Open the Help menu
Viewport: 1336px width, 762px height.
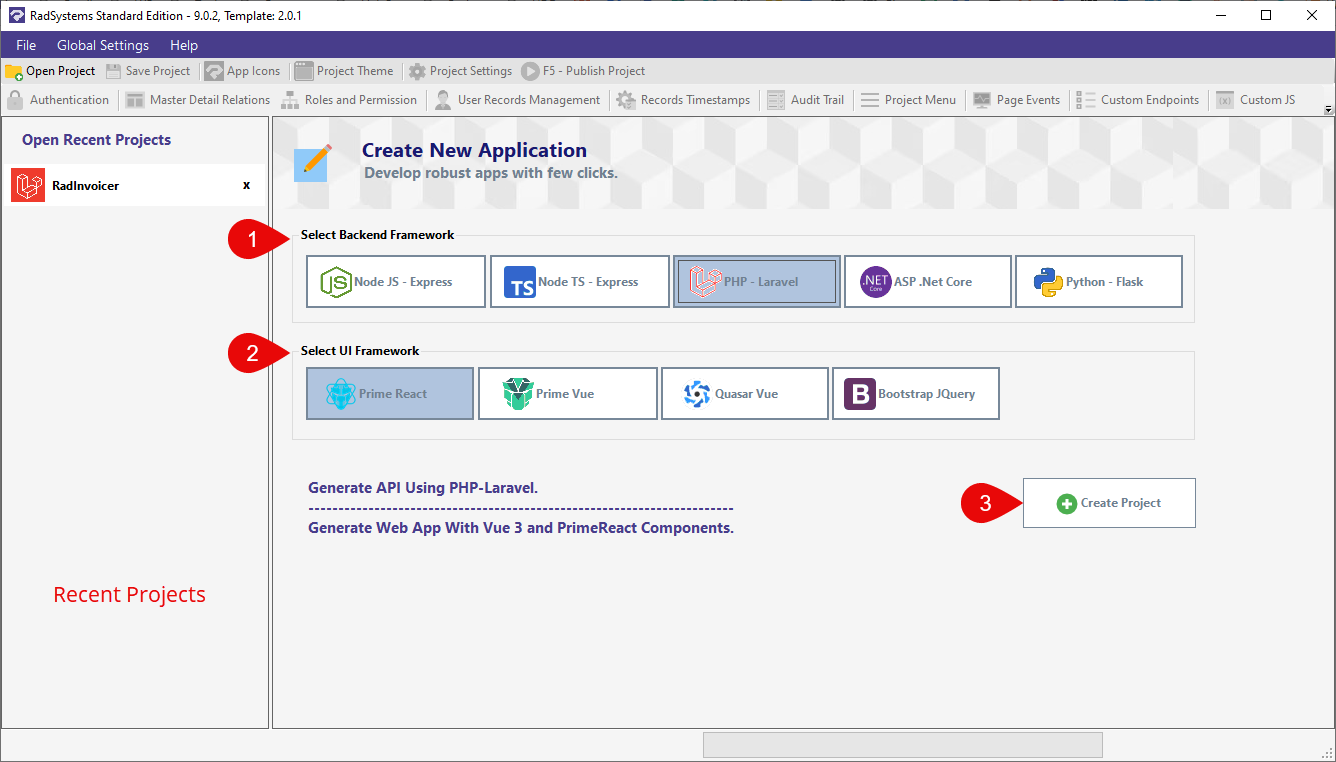[184, 45]
